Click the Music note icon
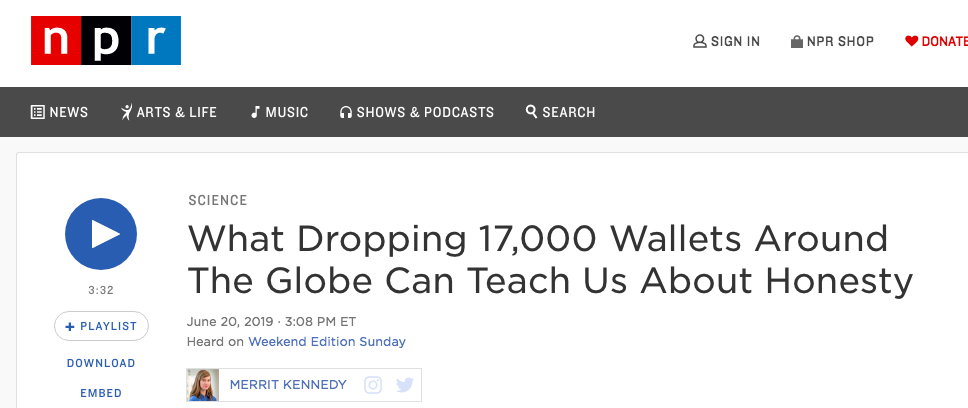 (255, 112)
